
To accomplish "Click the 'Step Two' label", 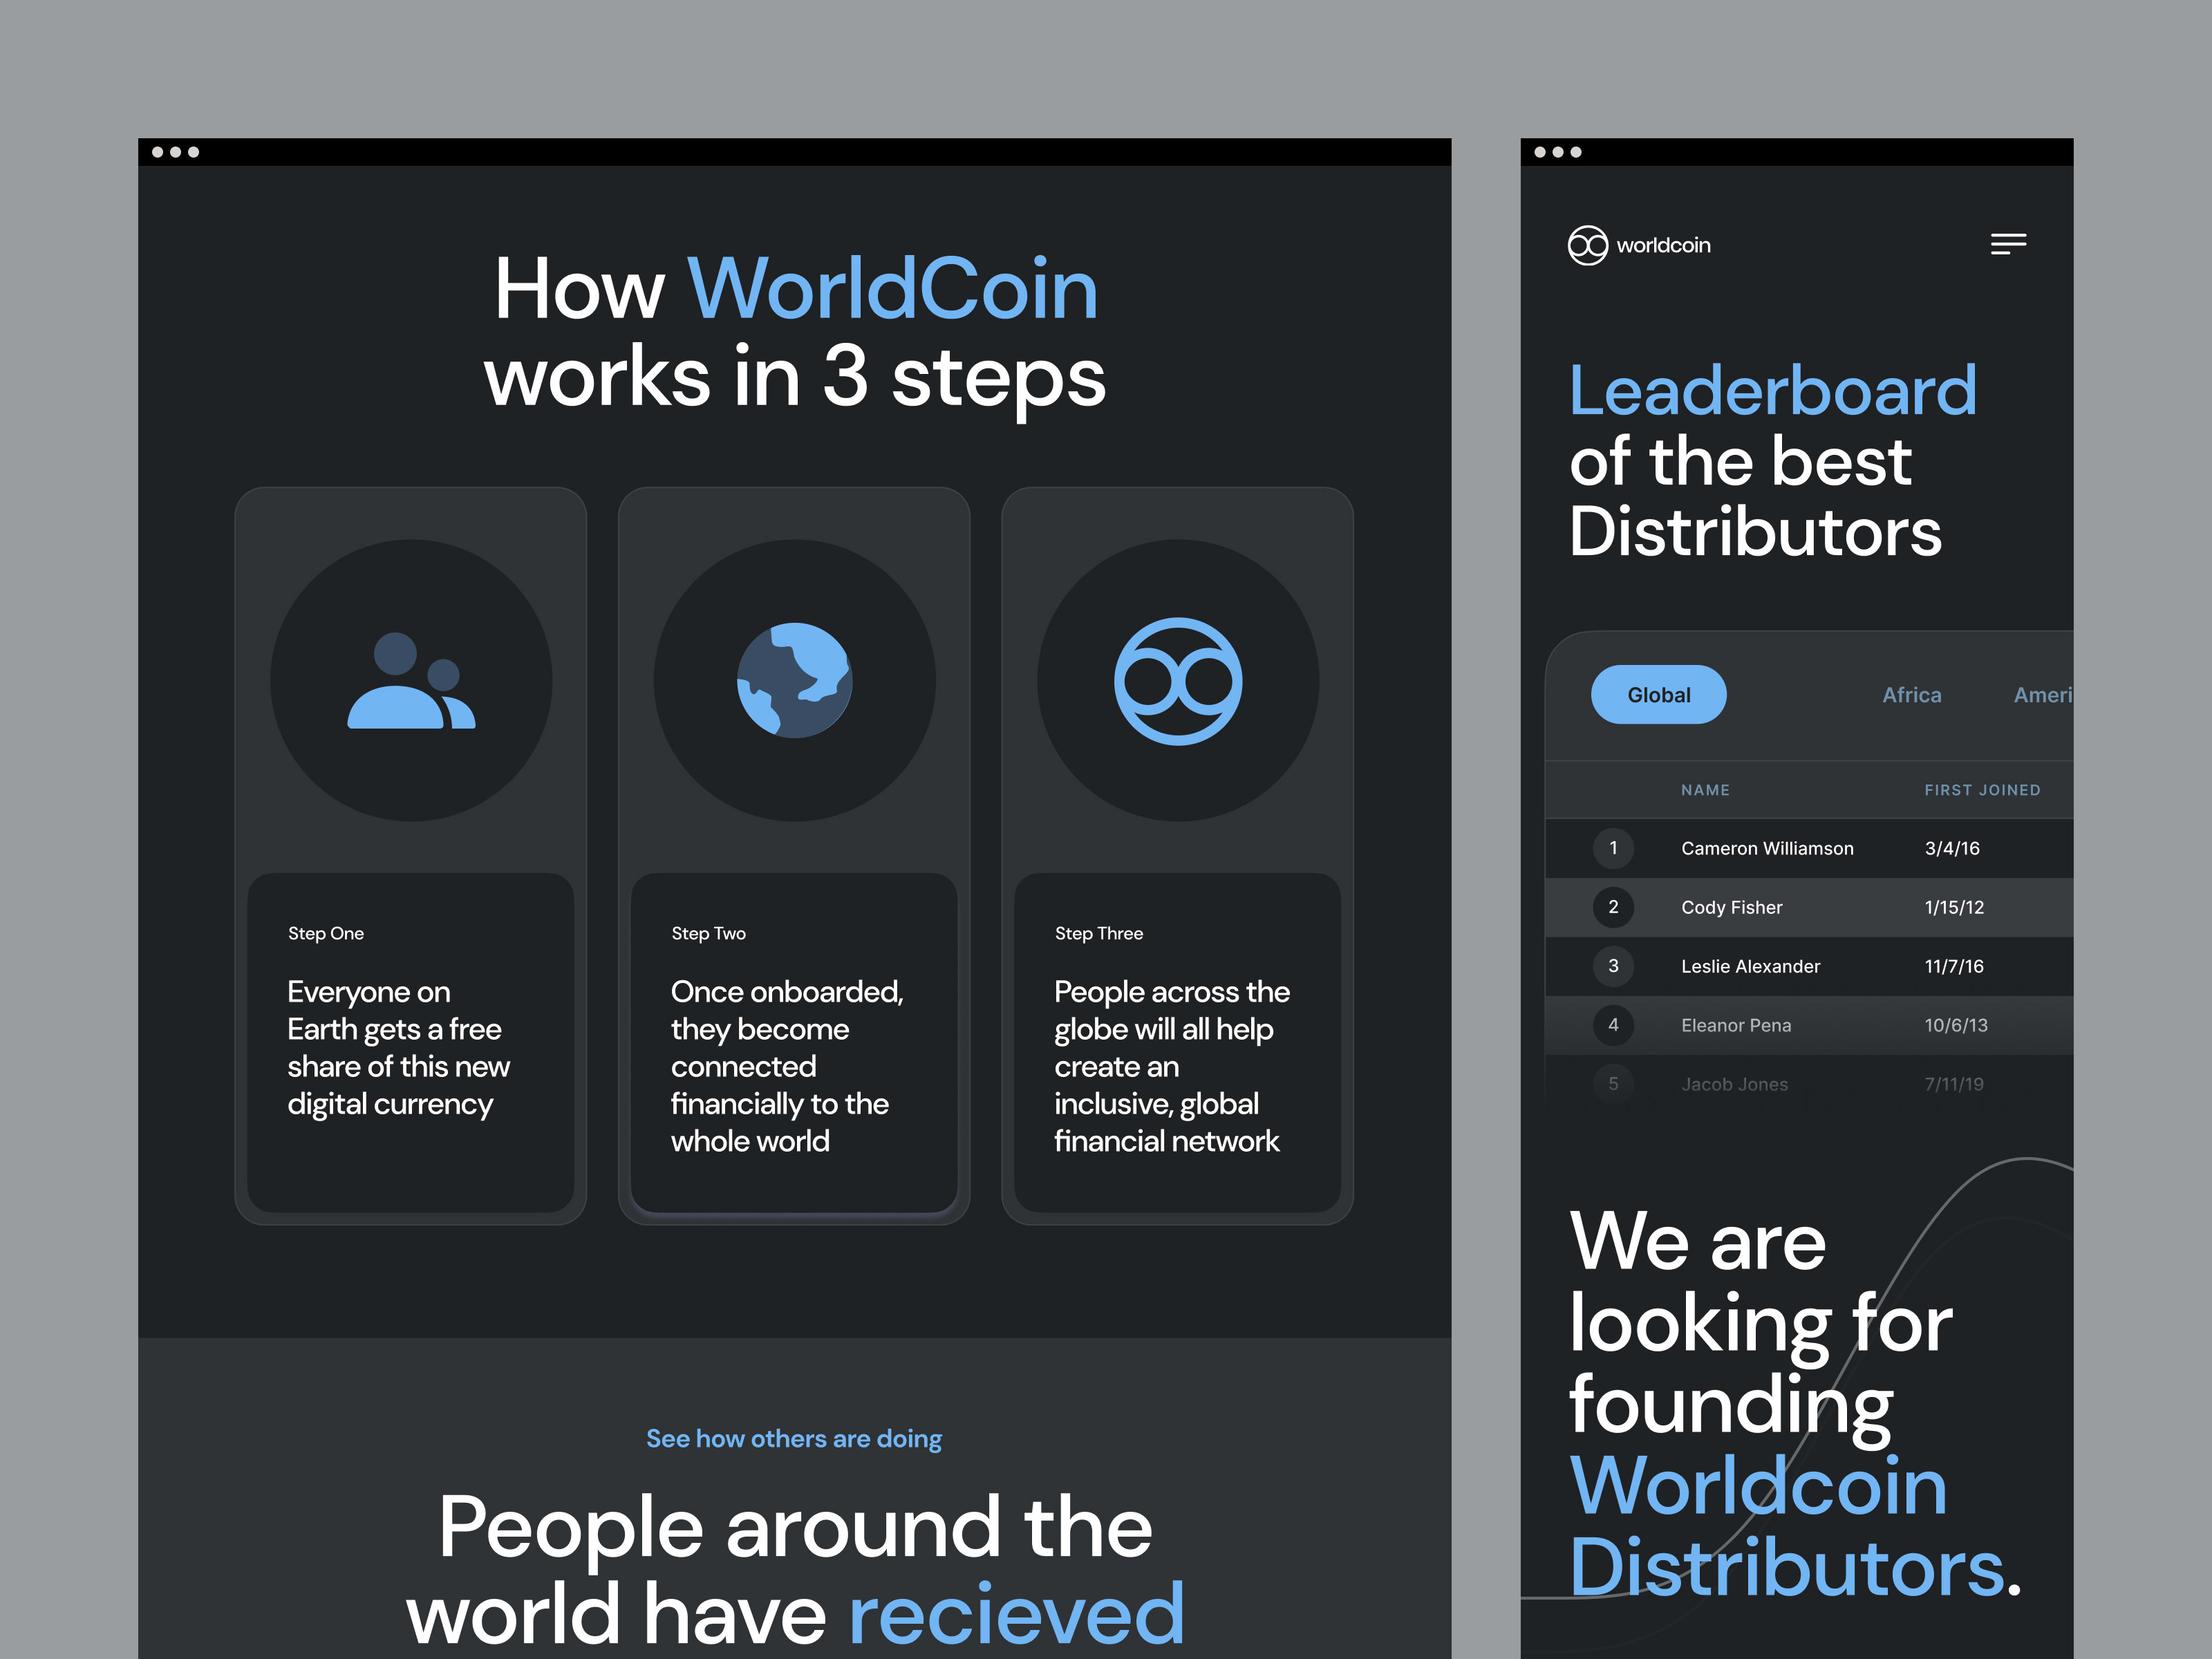I will pos(708,933).
